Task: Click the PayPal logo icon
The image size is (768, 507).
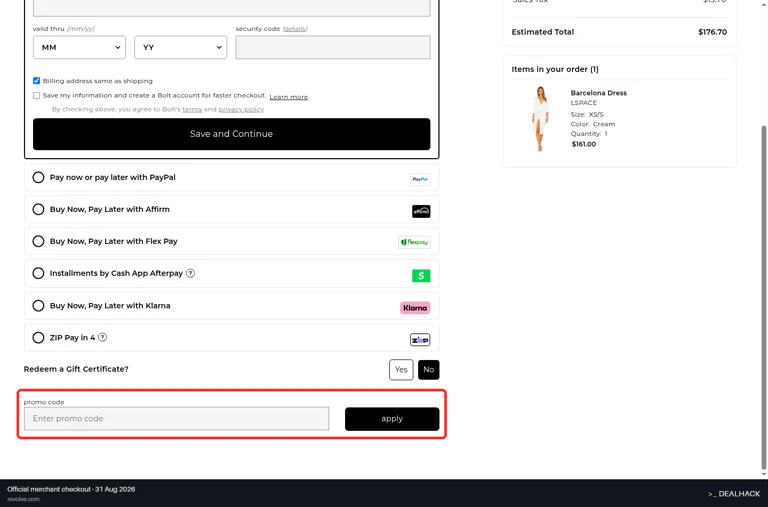Action: coord(420,179)
